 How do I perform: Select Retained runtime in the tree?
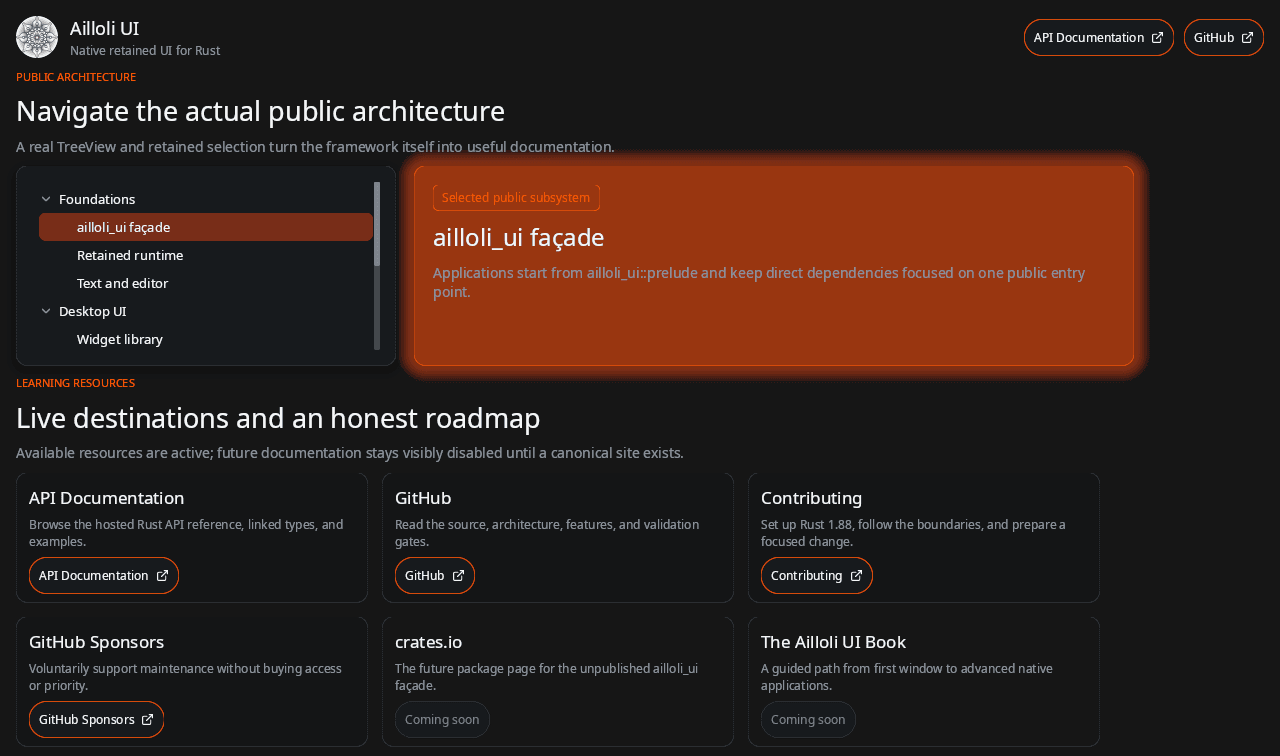coord(206,255)
